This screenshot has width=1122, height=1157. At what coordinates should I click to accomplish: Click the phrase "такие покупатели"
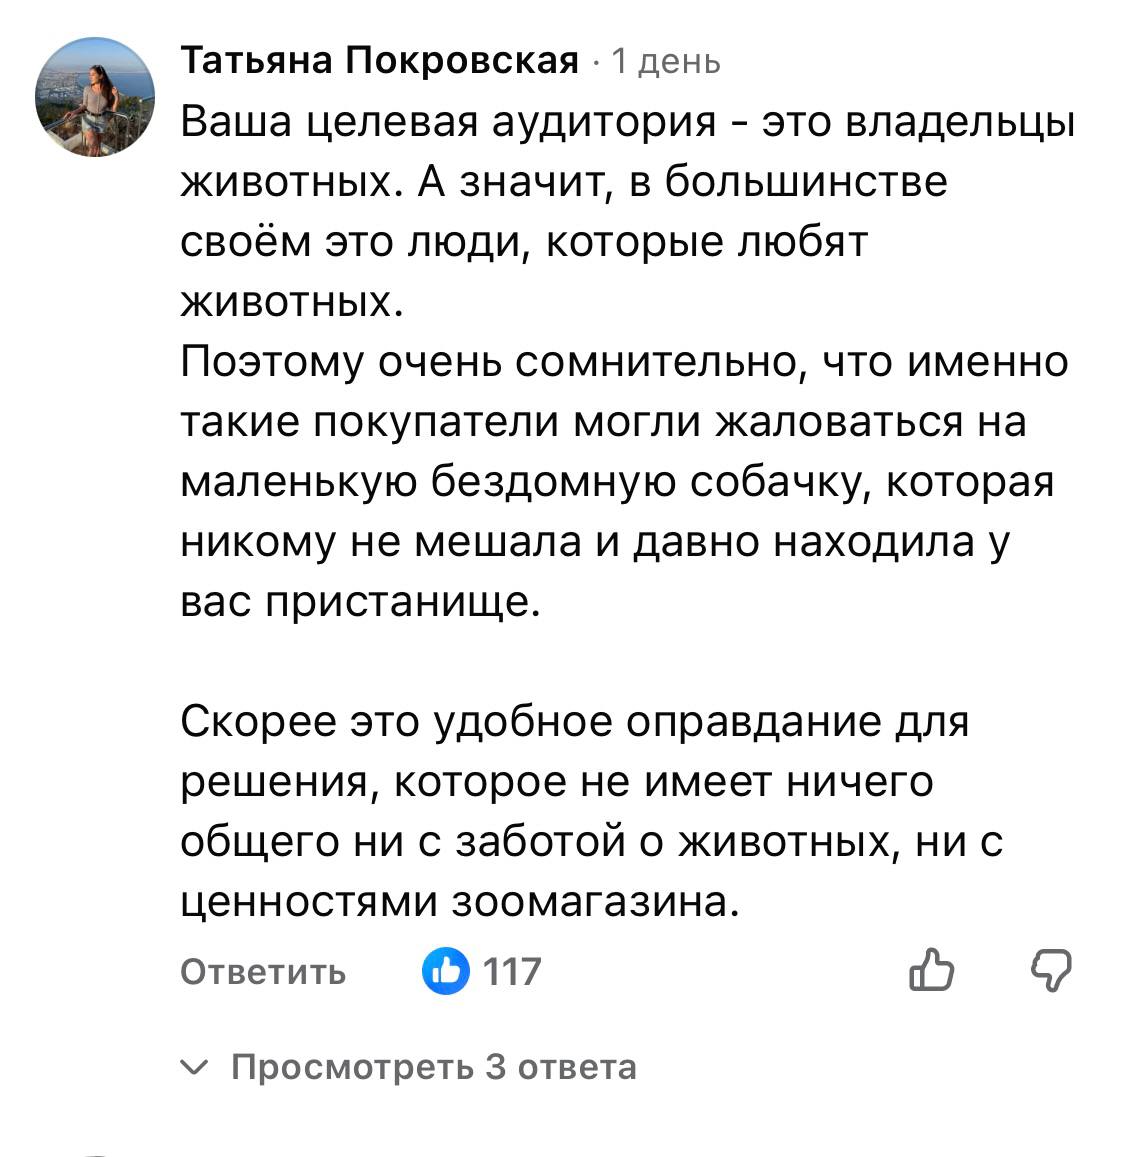[x=367, y=422]
